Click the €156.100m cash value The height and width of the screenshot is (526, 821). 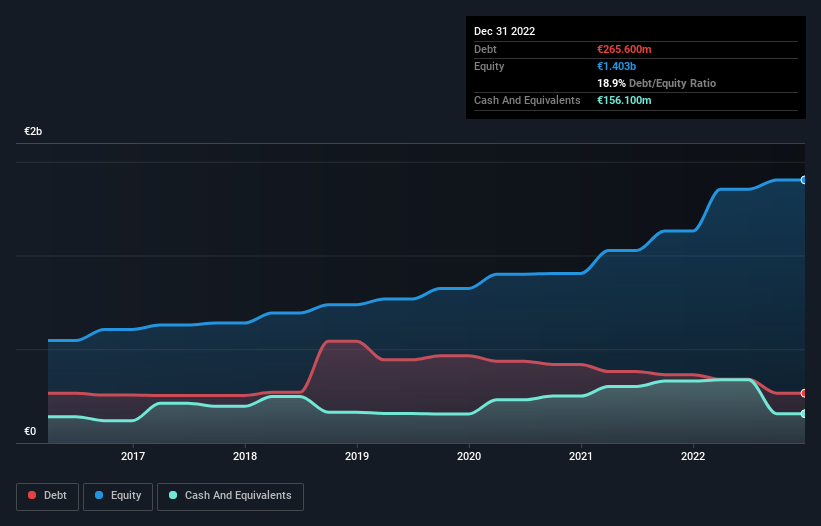tap(624, 100)
